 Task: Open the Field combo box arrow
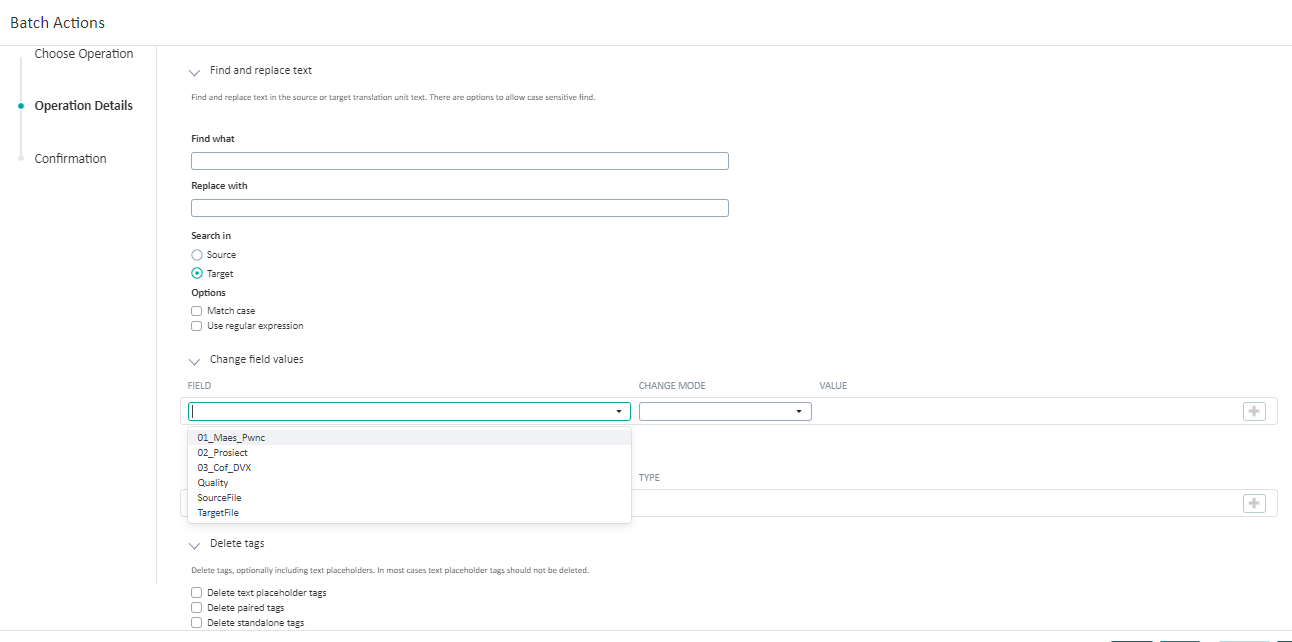click(619, 411)
